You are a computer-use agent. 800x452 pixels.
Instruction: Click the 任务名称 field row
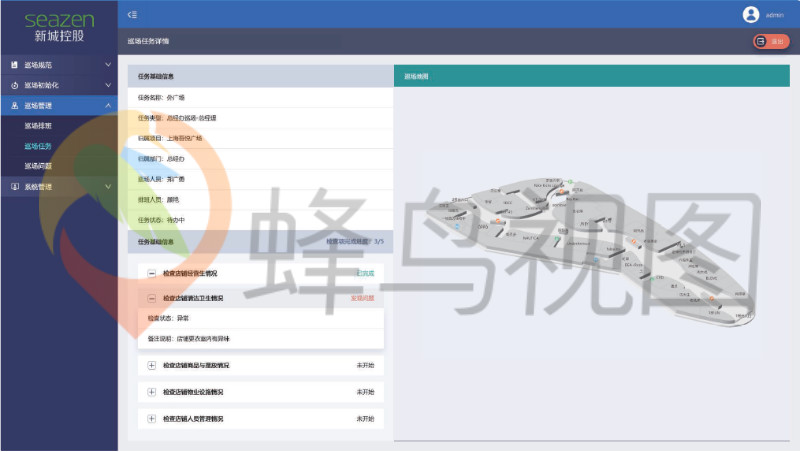260,97
